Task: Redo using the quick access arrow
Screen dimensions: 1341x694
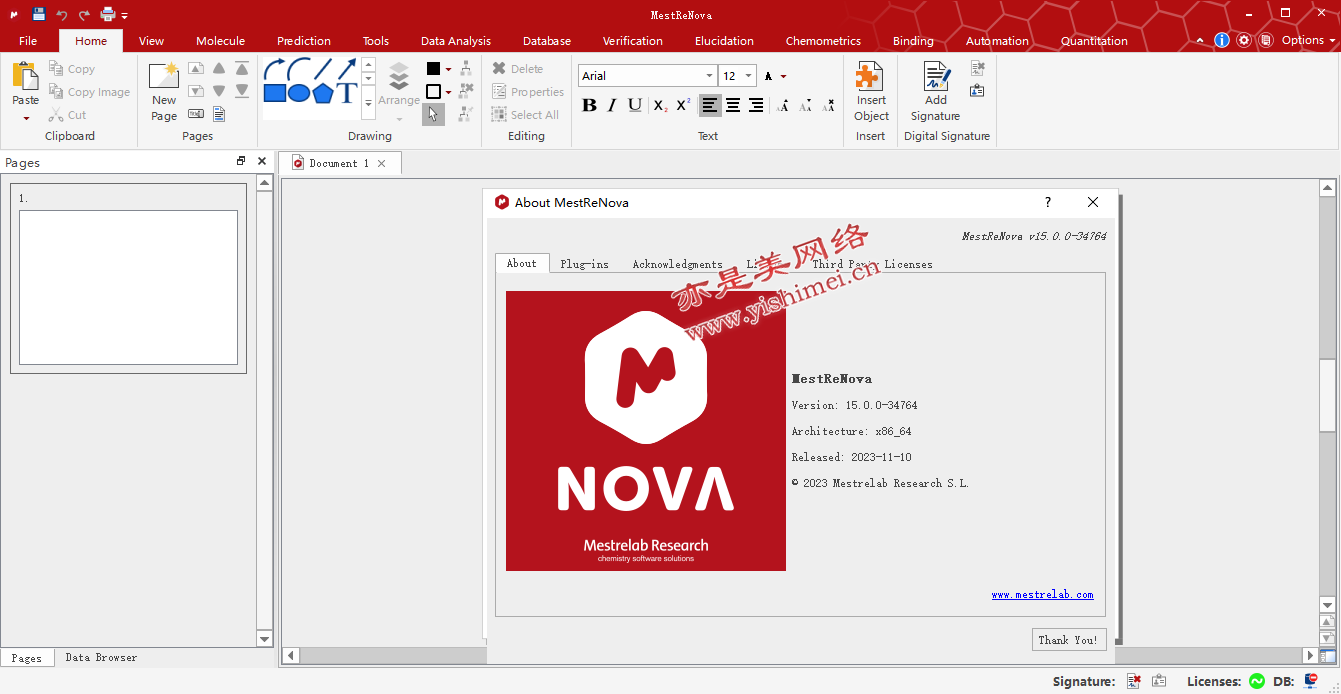Action: (x=85, y=14)
